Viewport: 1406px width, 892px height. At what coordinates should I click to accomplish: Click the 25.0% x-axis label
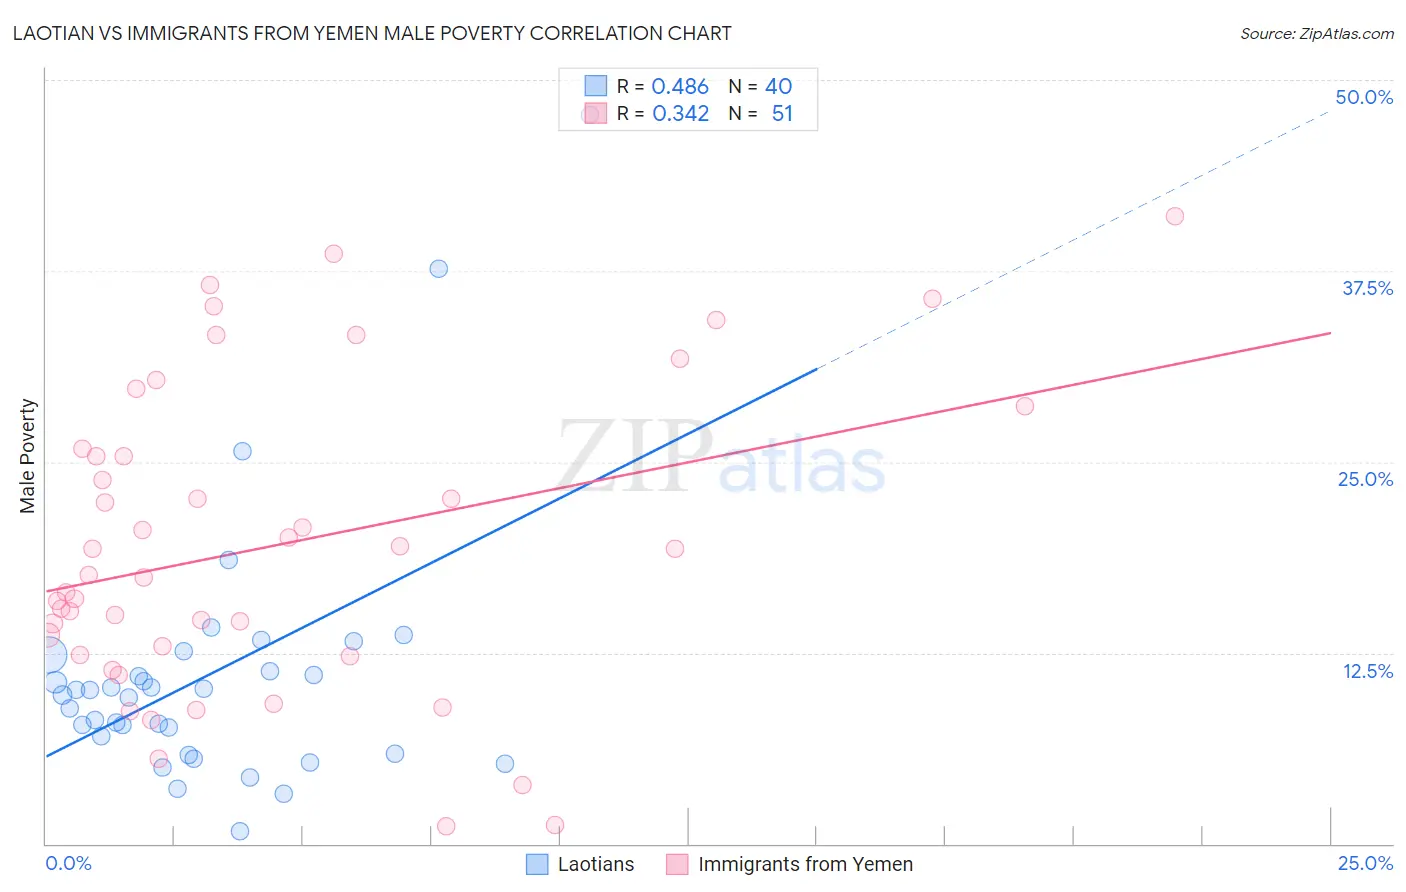(x=1365, y=863)
